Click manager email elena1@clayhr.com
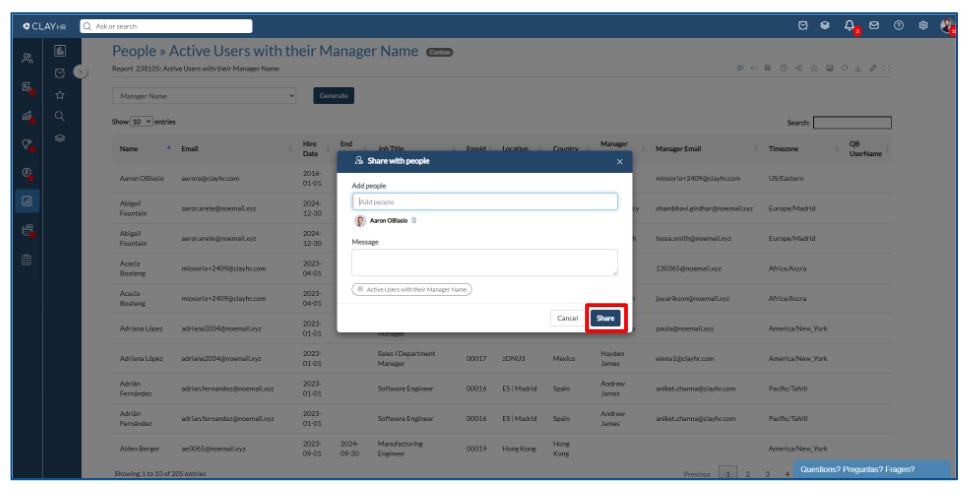Screen dimensions: 970x493 [685, 358]
